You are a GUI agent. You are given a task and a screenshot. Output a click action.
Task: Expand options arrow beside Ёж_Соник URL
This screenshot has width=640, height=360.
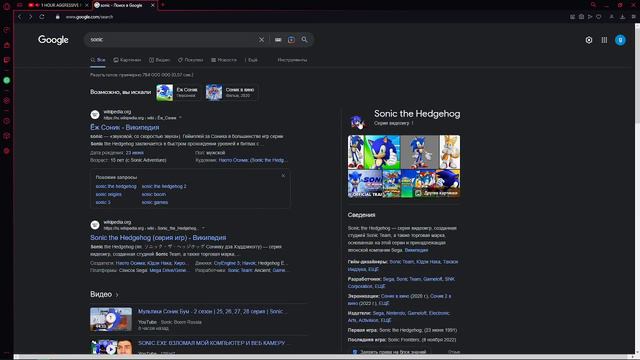click(180, 118)
